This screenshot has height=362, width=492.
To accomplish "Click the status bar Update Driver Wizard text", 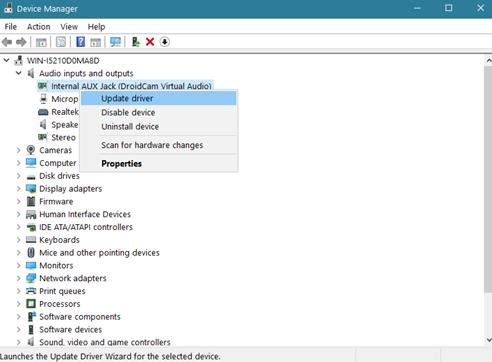I will tap(110, 356).
